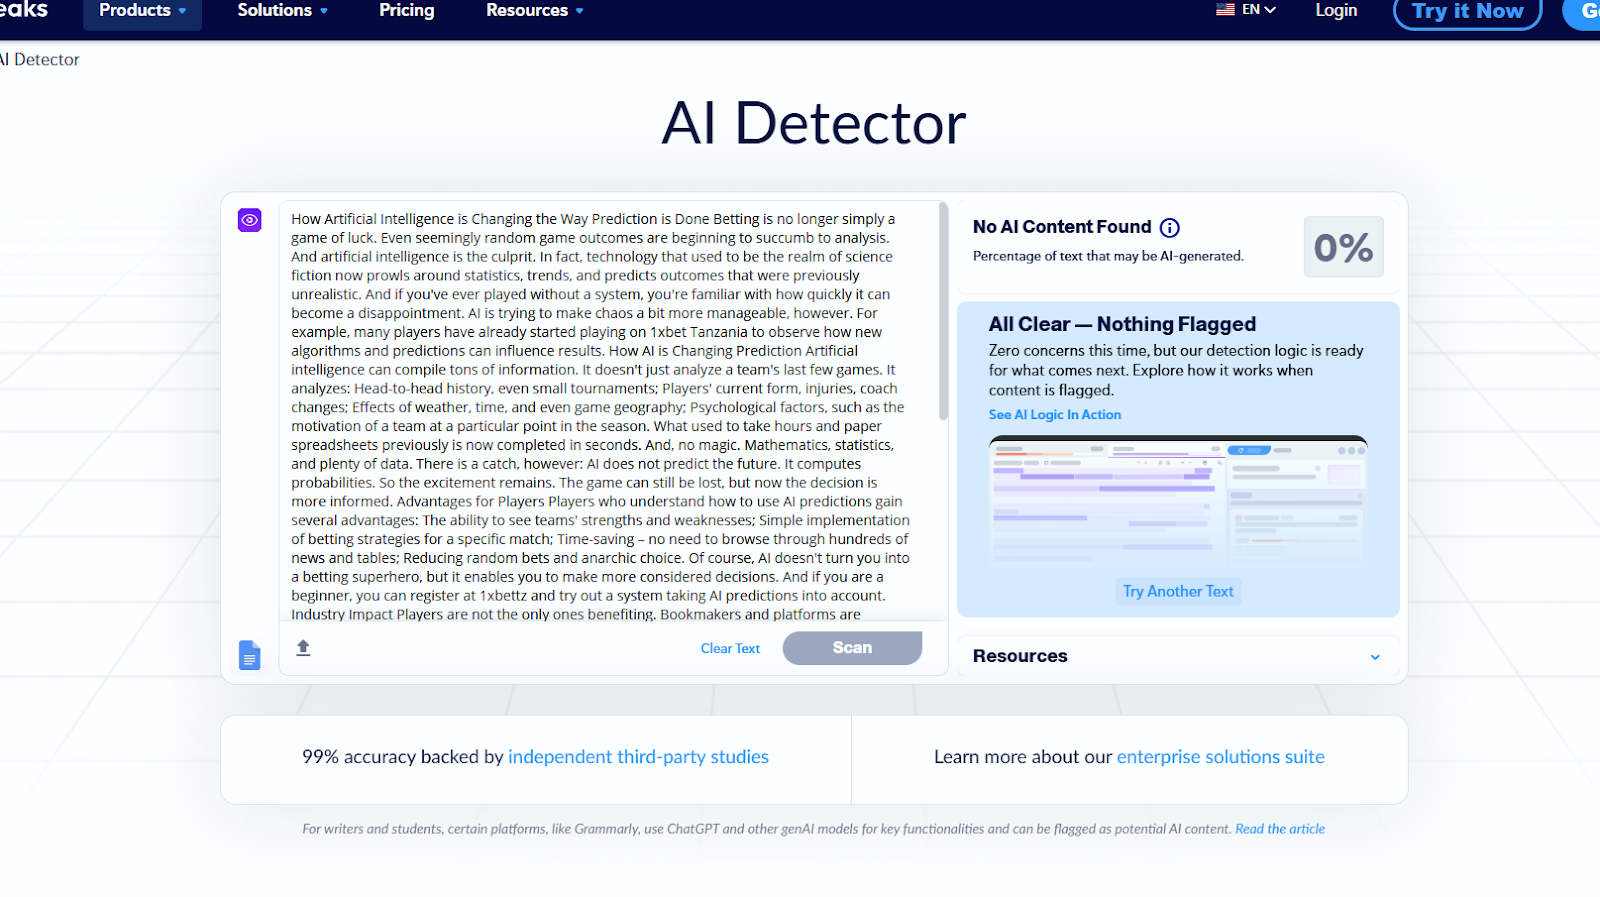The height and width of the screenshot is (897, 1600).
Task: Click the purple eye AI detector icon
Action: (249, 220)
